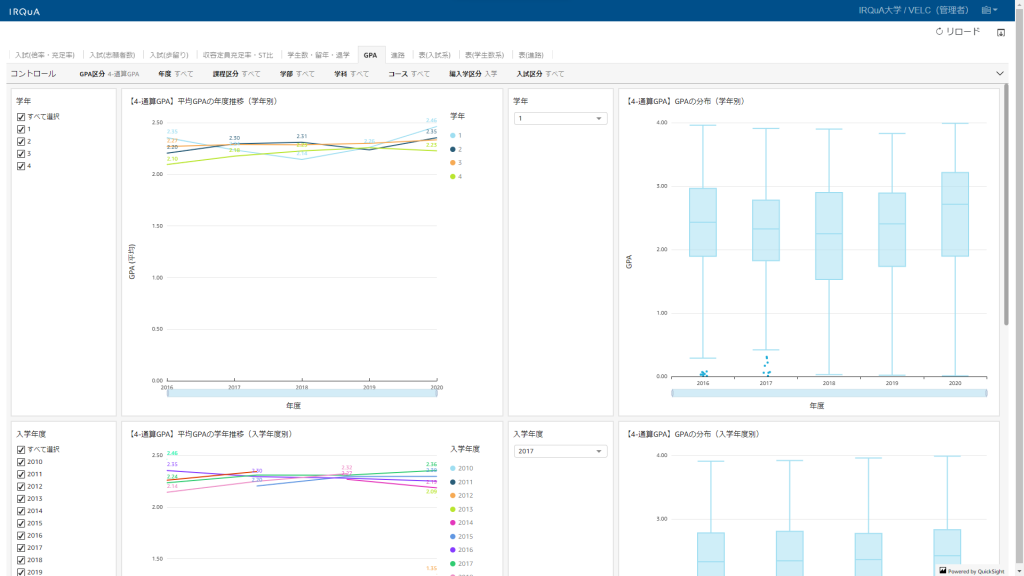
Task: Open the 入学年度 dropdown showing 2017
Action: tap(560, 452)
